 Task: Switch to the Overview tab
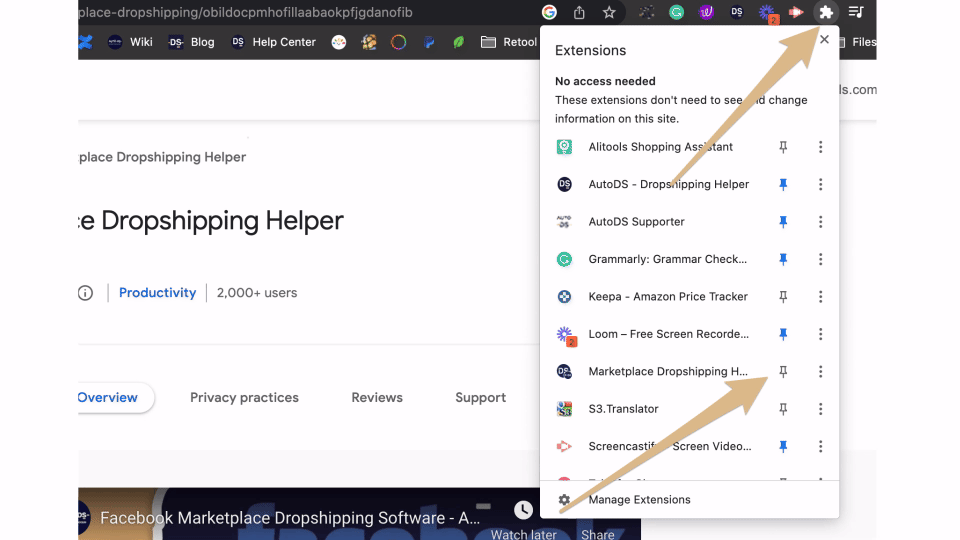tap(108, 397)
